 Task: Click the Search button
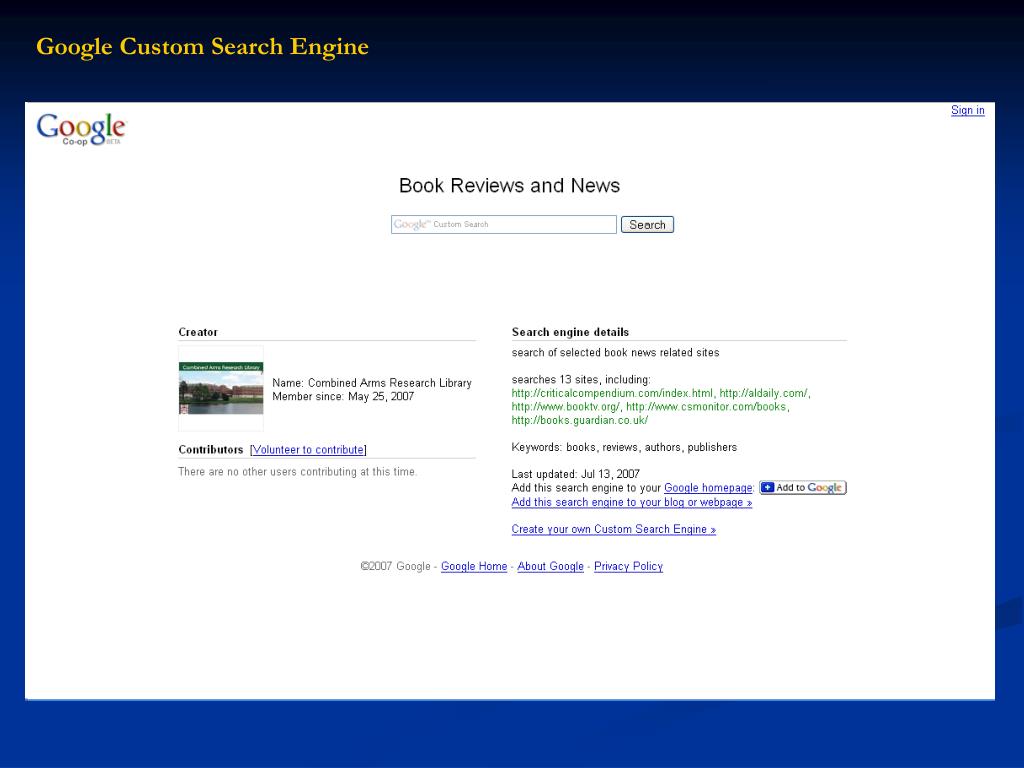pos(647,225)
